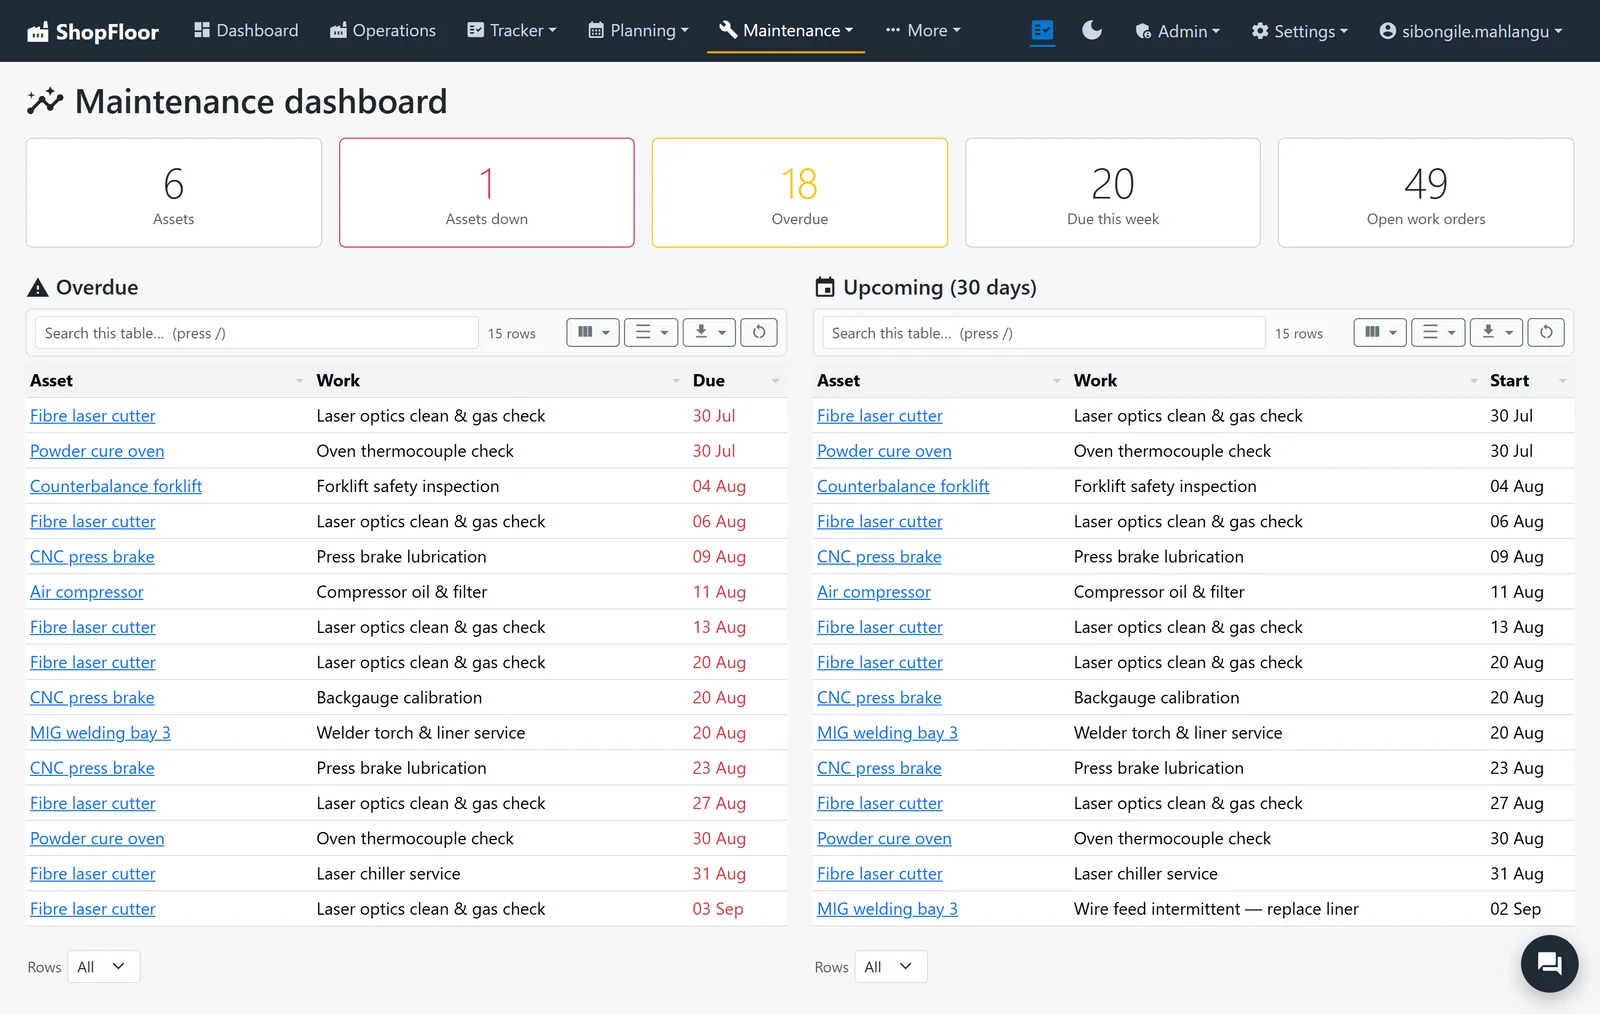The width and height of the screenshot is (1600, 1014).
Task: Expand the More menu
Action: pos(922,31)
